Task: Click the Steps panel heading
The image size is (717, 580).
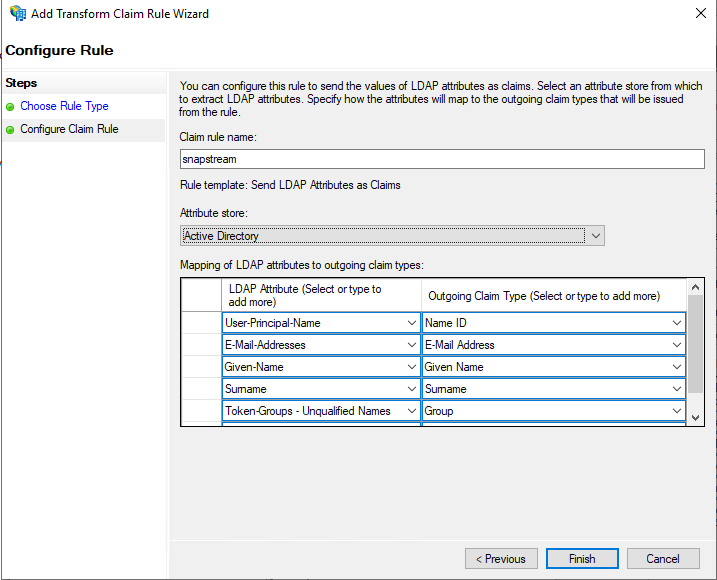Action: 21,83
